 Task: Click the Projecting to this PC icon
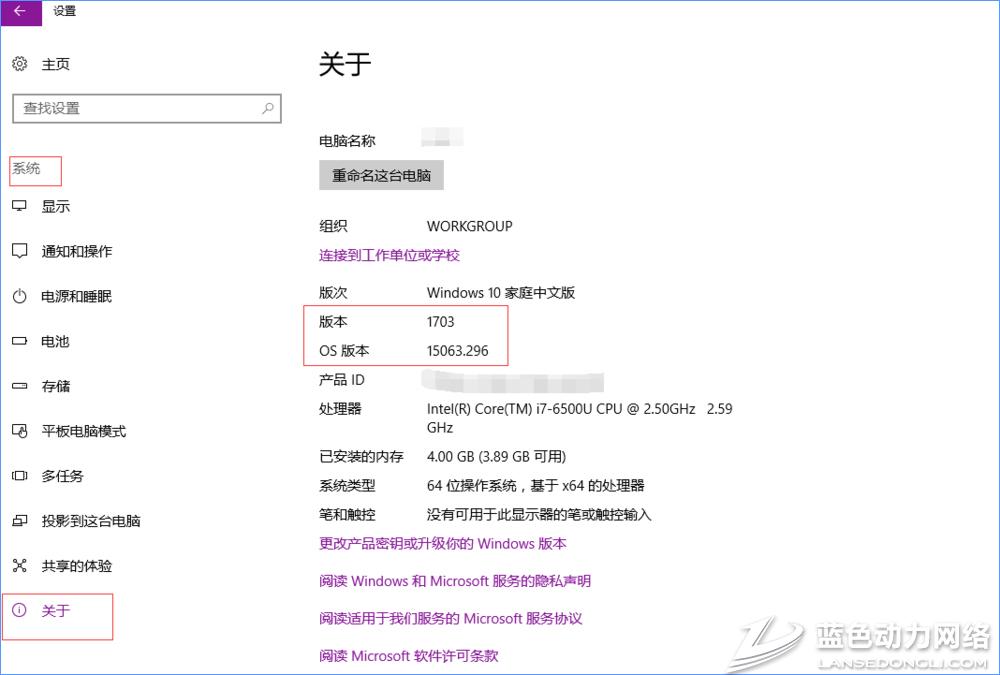(x=19, y=521)
